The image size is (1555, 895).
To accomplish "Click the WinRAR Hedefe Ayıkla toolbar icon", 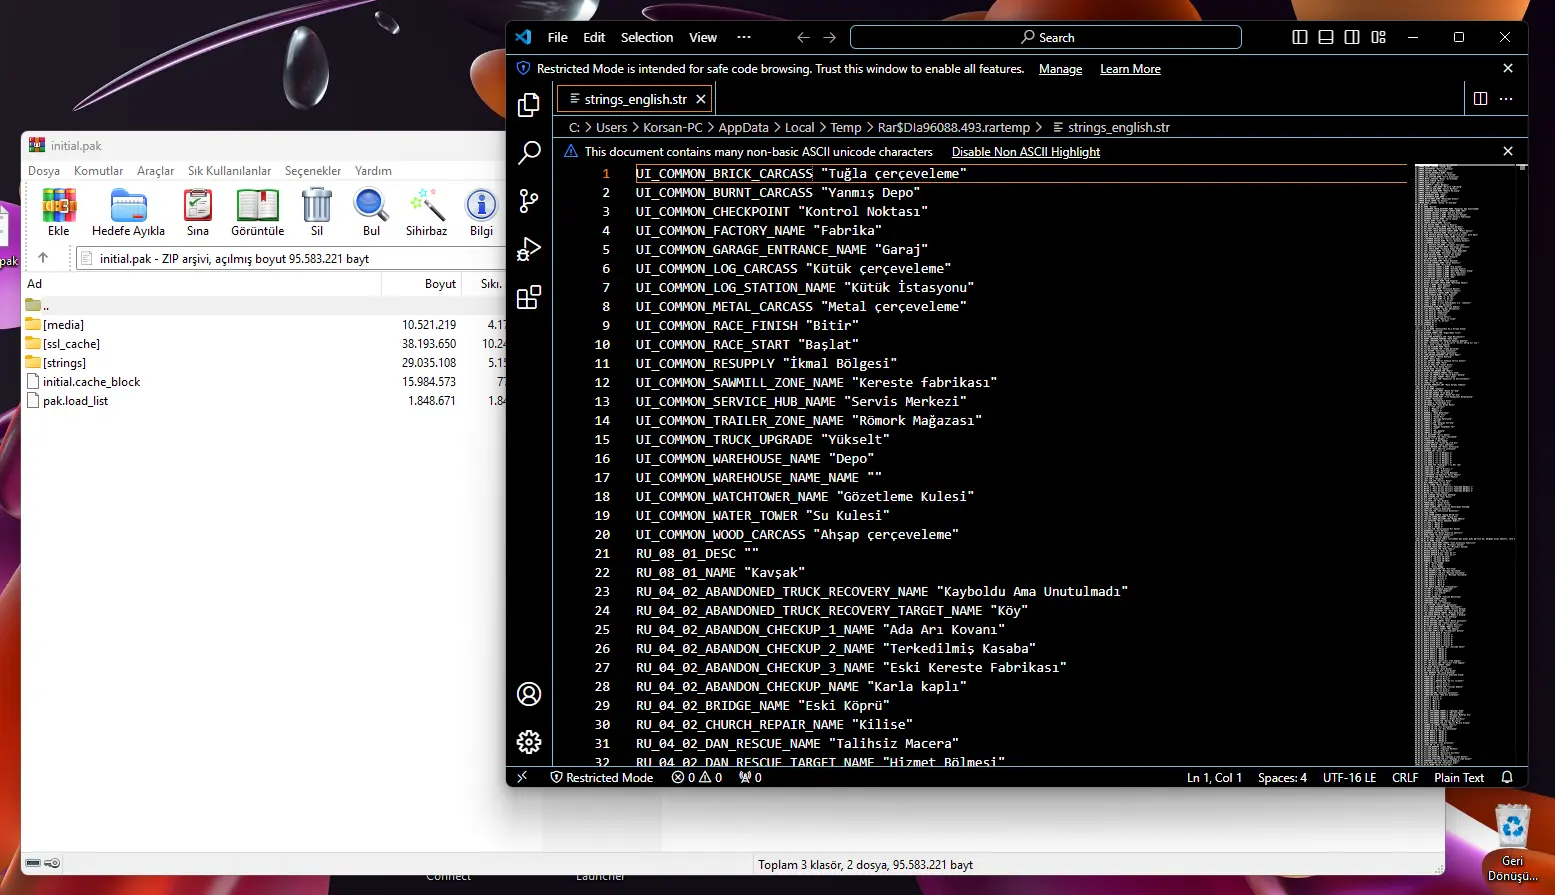I will click(x=128, y=212).
